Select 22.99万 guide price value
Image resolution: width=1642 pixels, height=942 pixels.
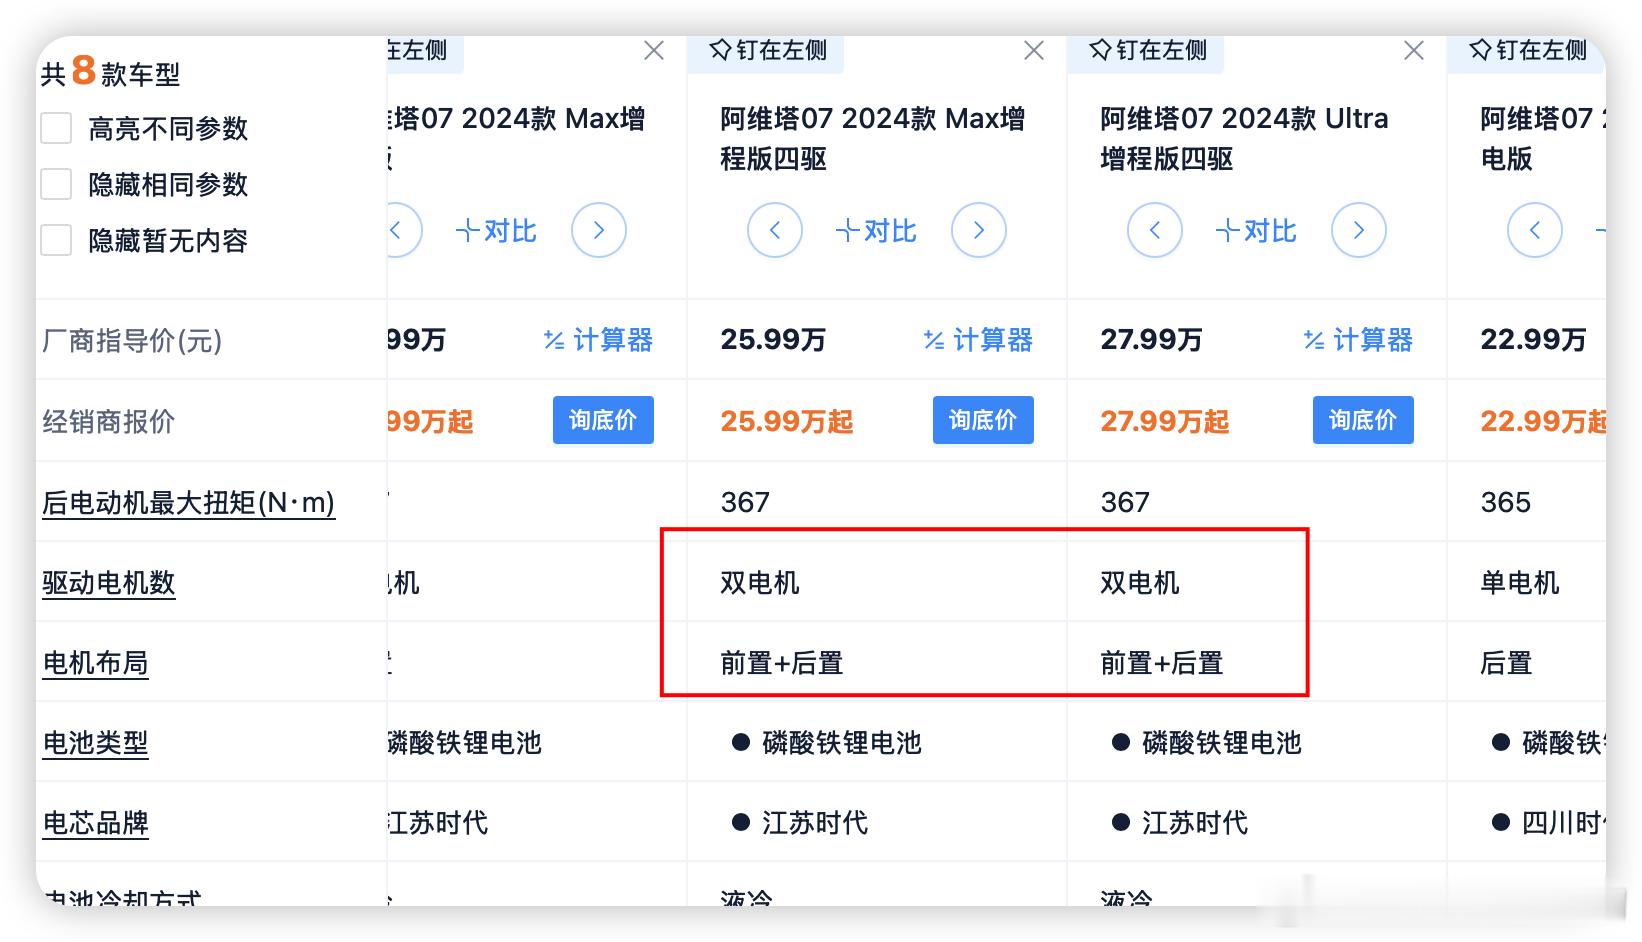pos(1533,340)
